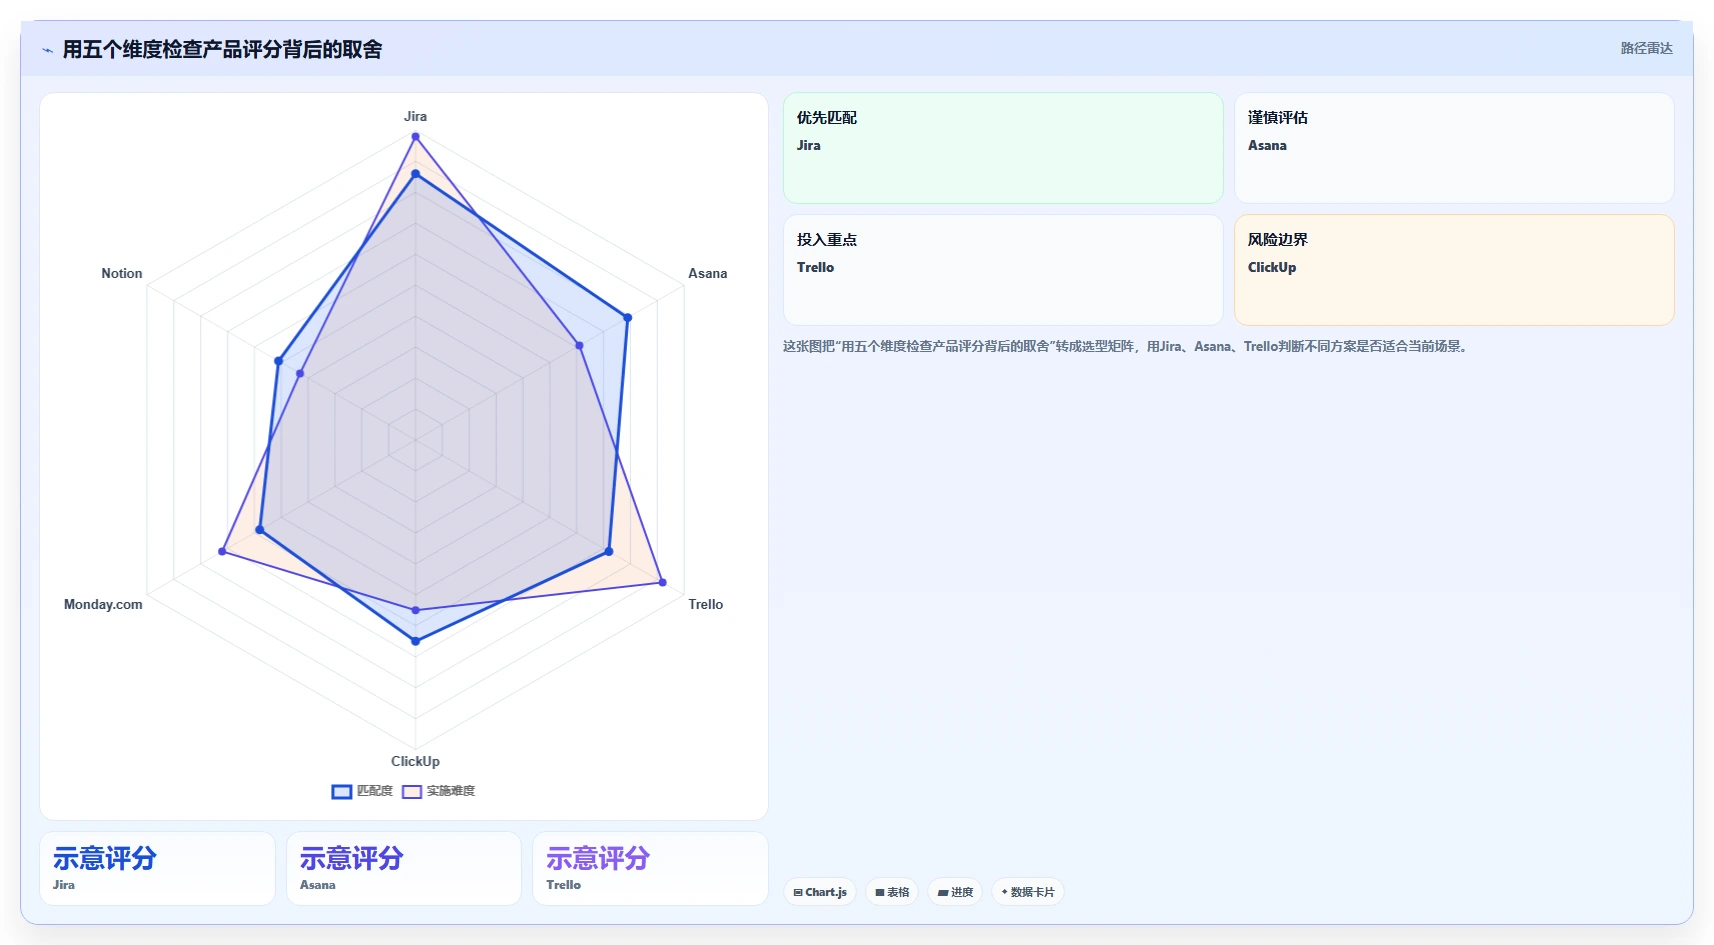Click the purple 实施难度 point on Jira axis
The height and width of the screenshot is (945, 1714).
pyautogui.click(x=415, y=137)
